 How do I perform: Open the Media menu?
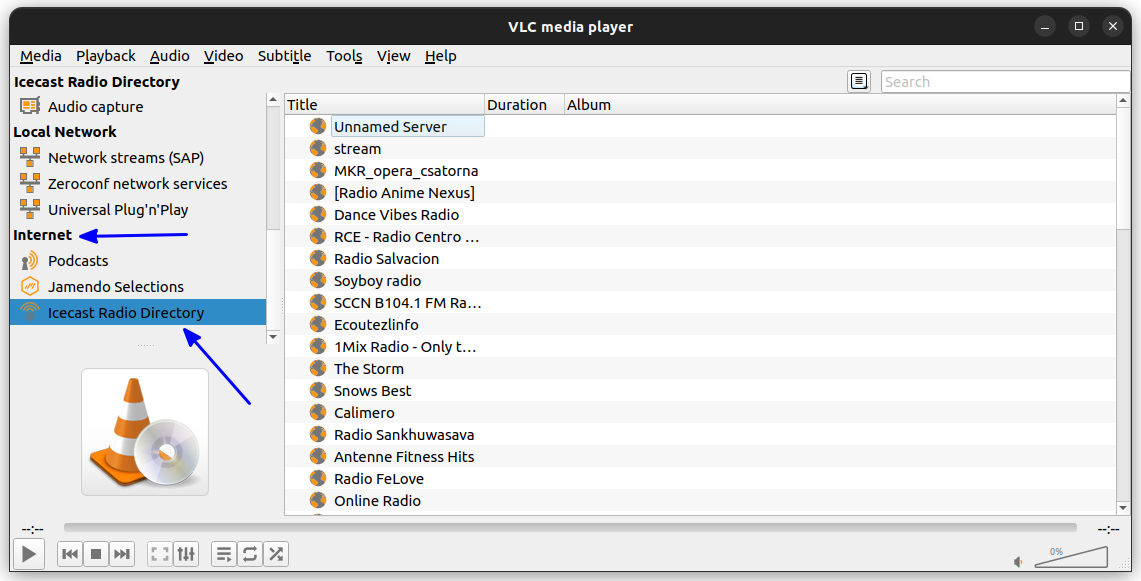tap(41, 56)
